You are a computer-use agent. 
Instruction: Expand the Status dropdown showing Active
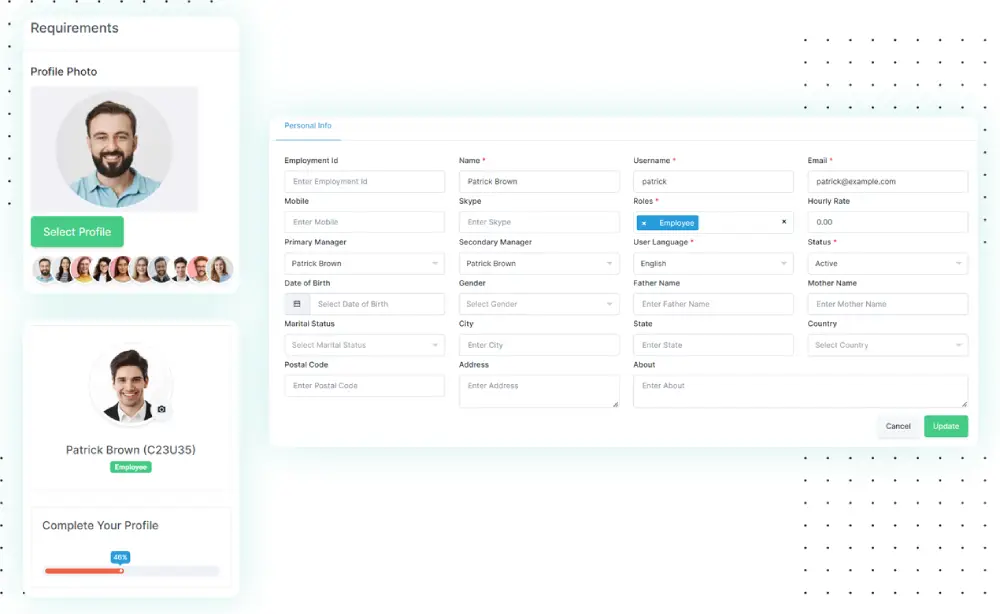click(x=887, y=264)
